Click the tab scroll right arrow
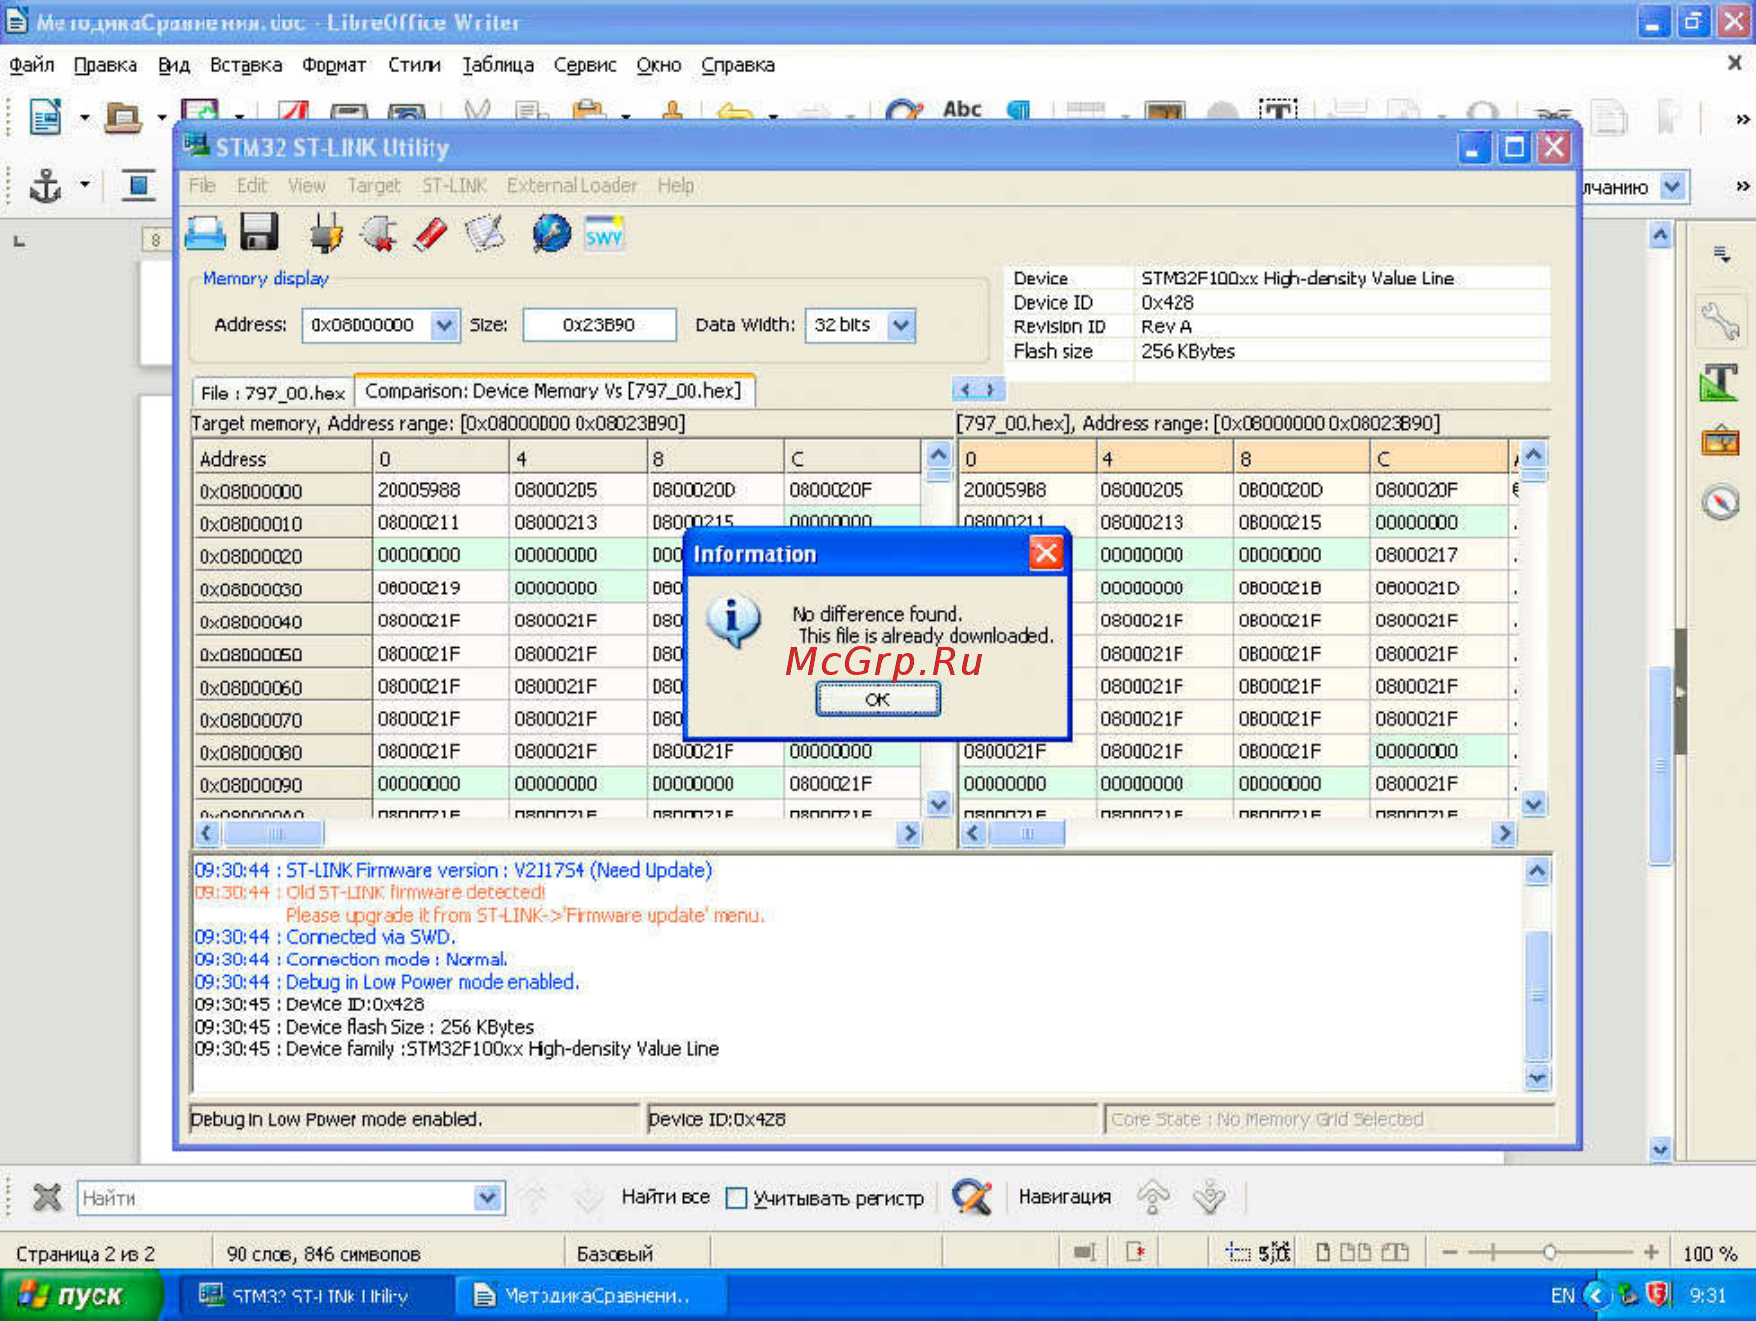 (991, 390)
